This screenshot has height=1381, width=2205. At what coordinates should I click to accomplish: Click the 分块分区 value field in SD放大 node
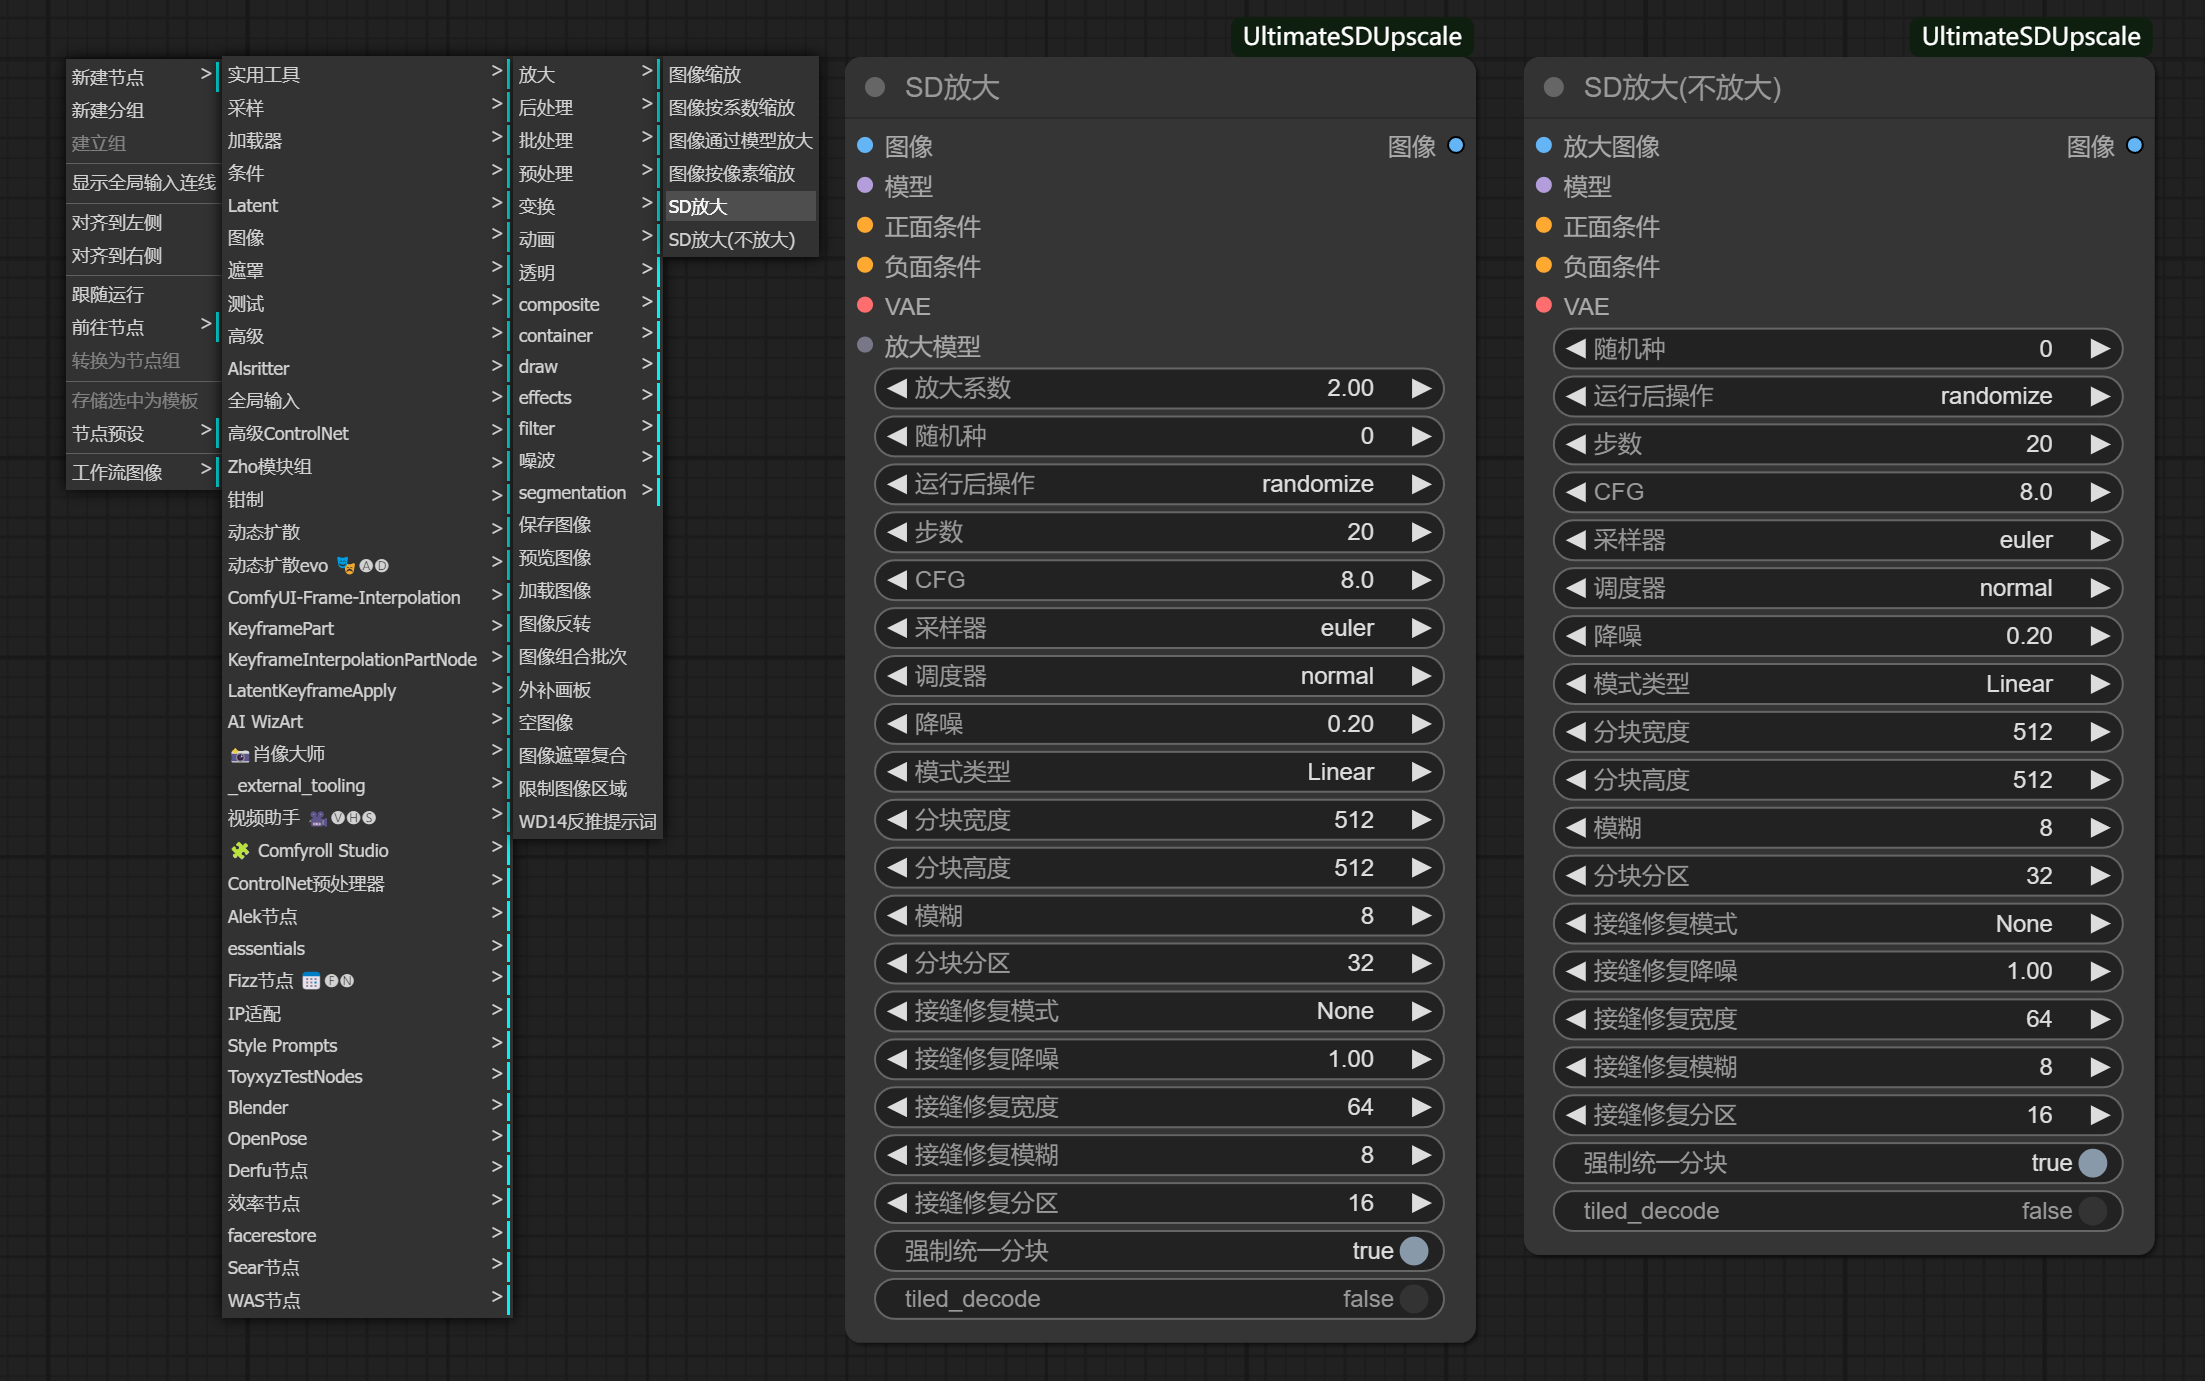pyautogui.click(x=1159, y=963)
